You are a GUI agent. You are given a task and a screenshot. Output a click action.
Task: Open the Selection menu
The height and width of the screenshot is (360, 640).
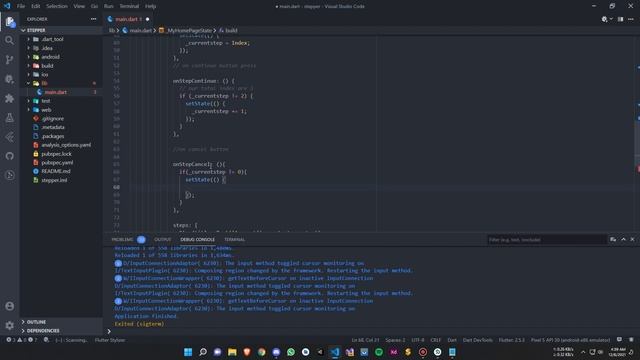pyautogui.click(x=57, y=6)
